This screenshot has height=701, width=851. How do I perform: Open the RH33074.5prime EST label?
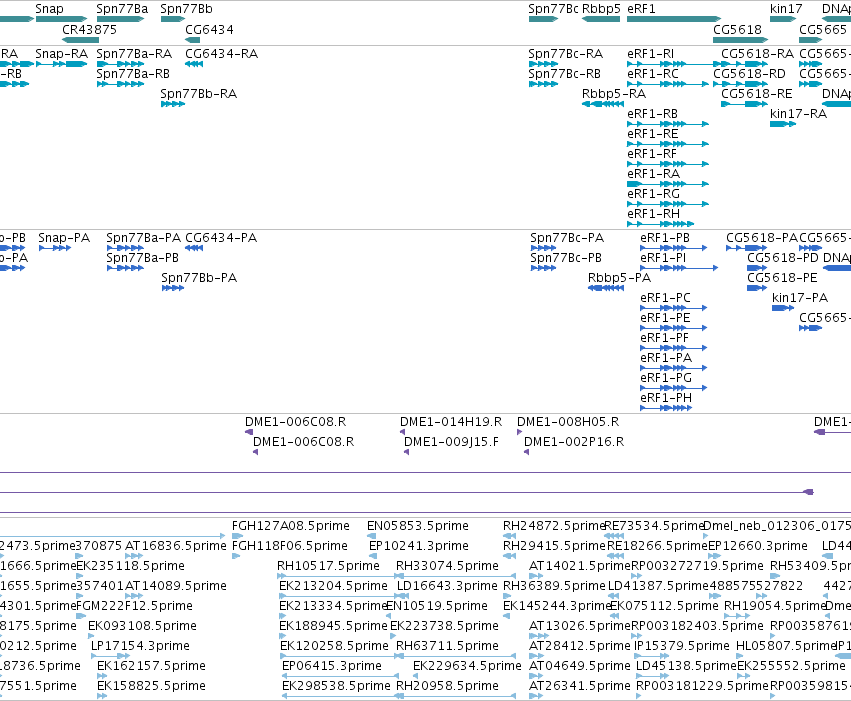447,566
